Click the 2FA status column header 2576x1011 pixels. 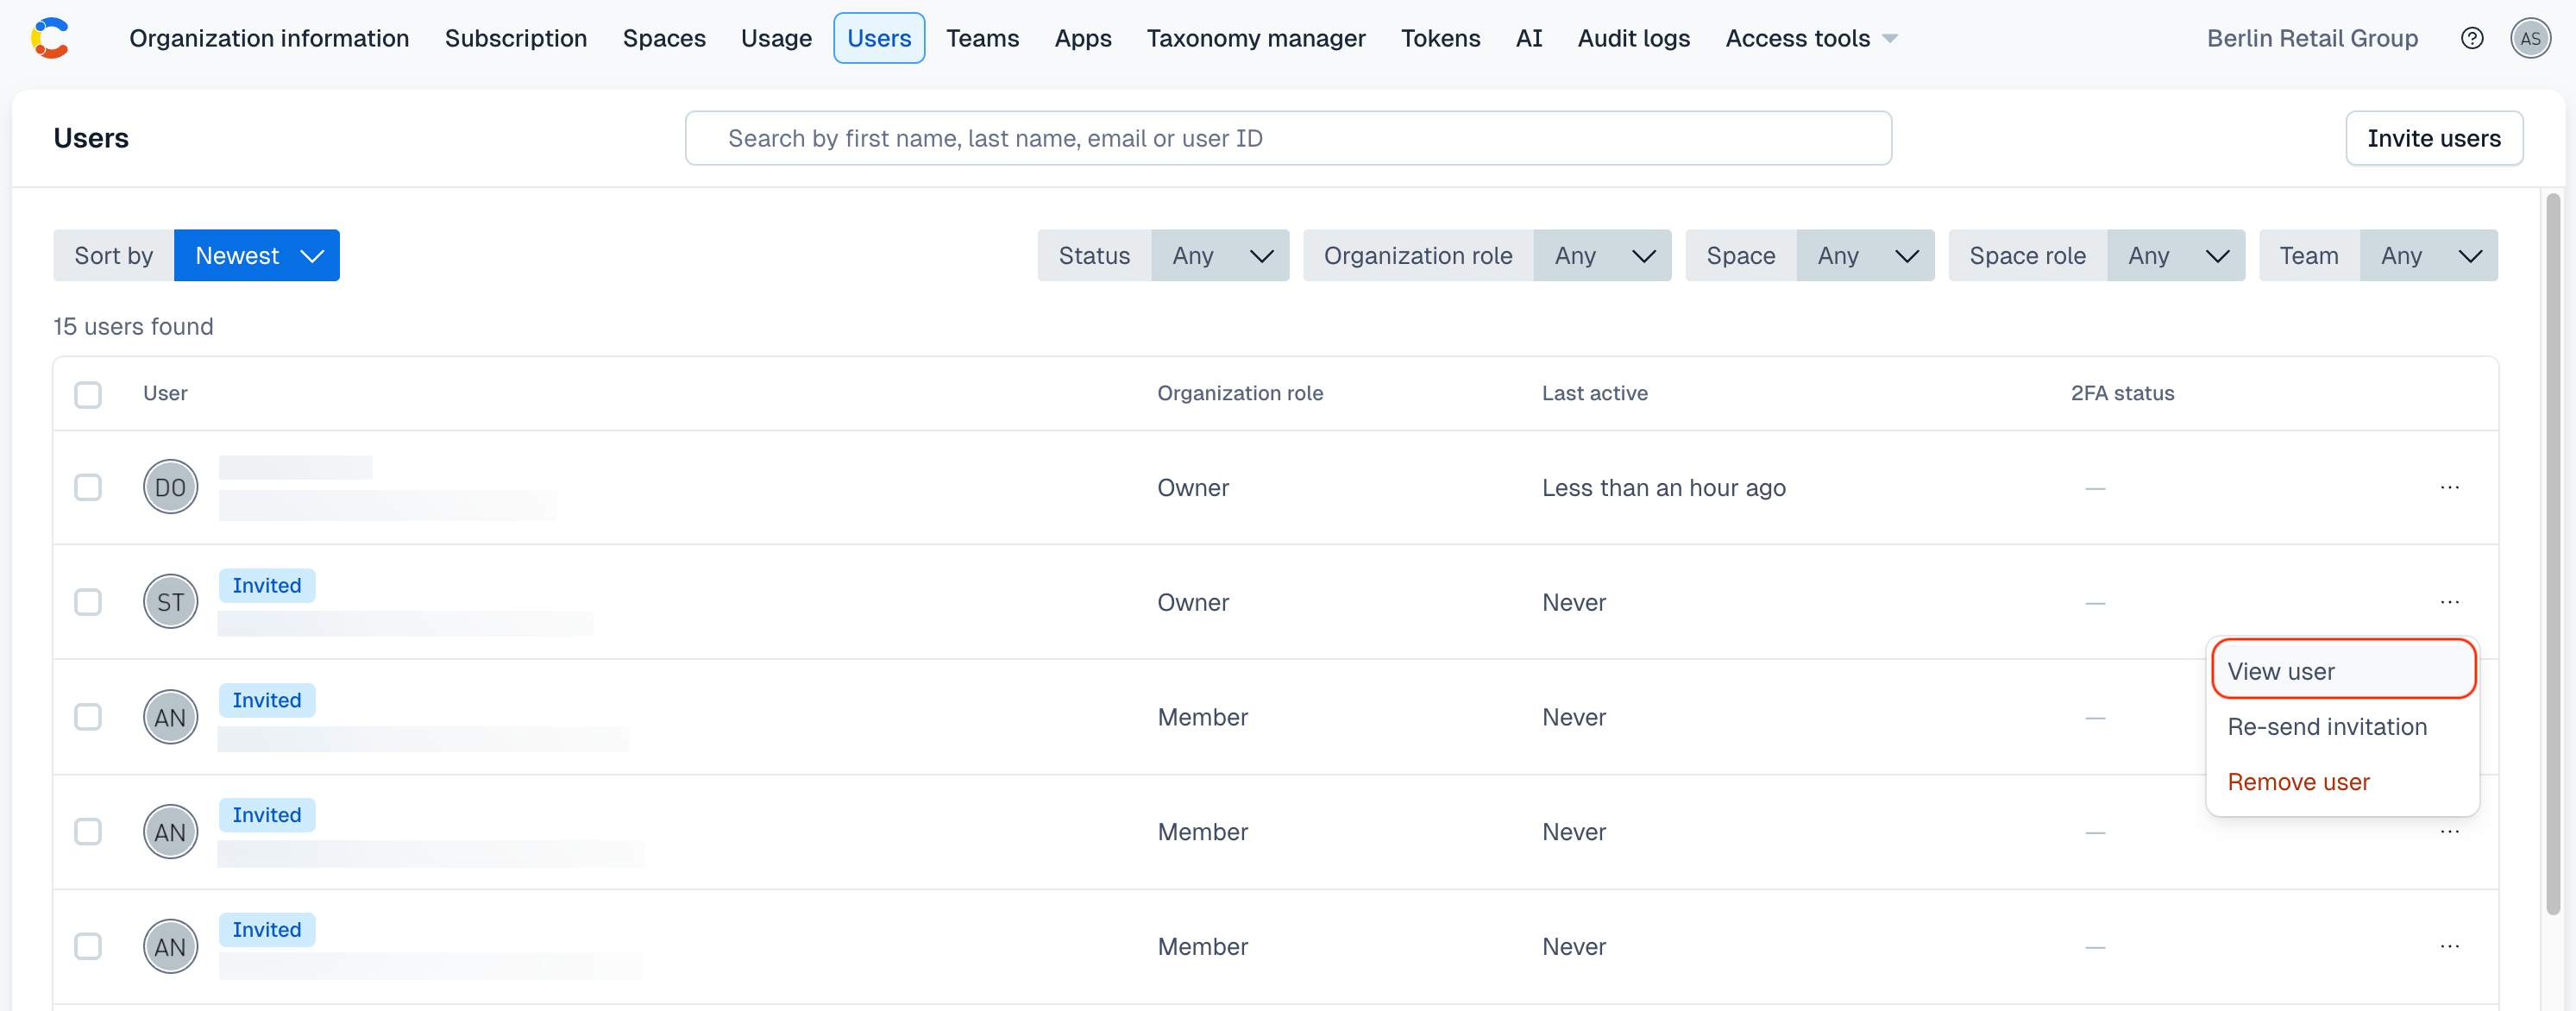click(2122, 393)
